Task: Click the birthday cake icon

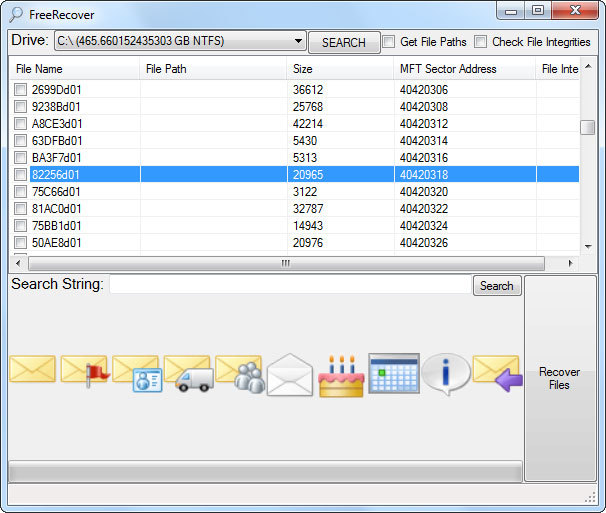Action: click(x=341, y=375)
